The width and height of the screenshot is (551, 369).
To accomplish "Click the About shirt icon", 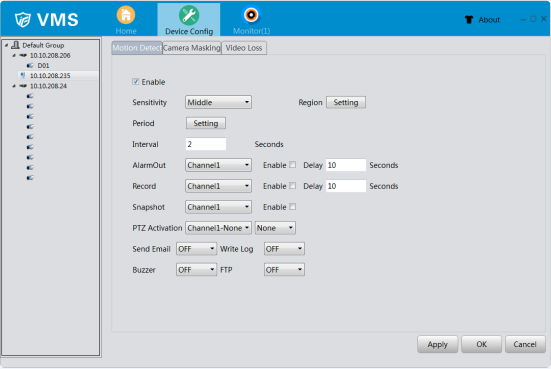I will pos(469,20).
